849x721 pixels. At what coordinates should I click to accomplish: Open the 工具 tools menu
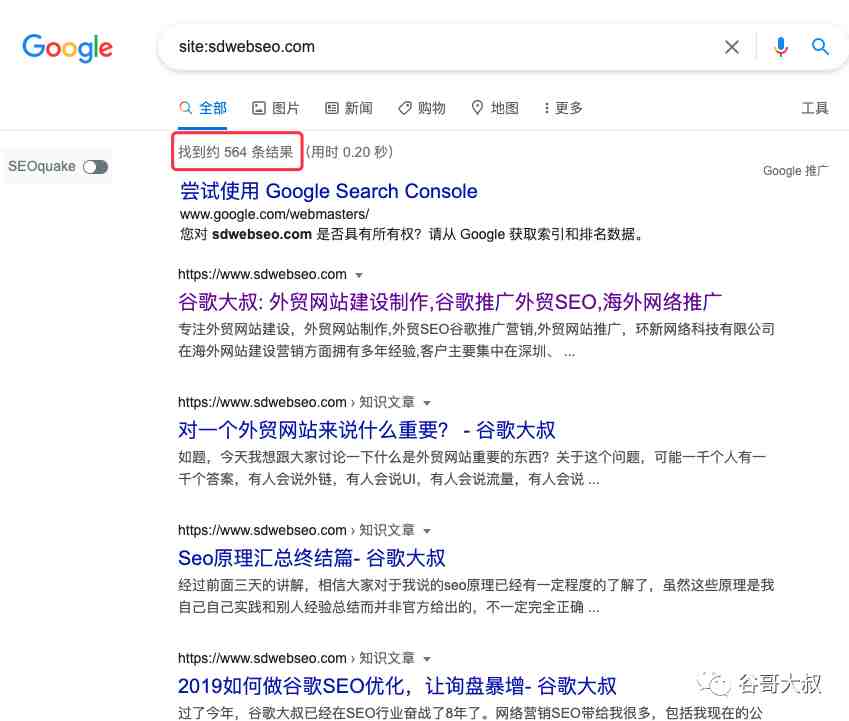pos(815,108)
